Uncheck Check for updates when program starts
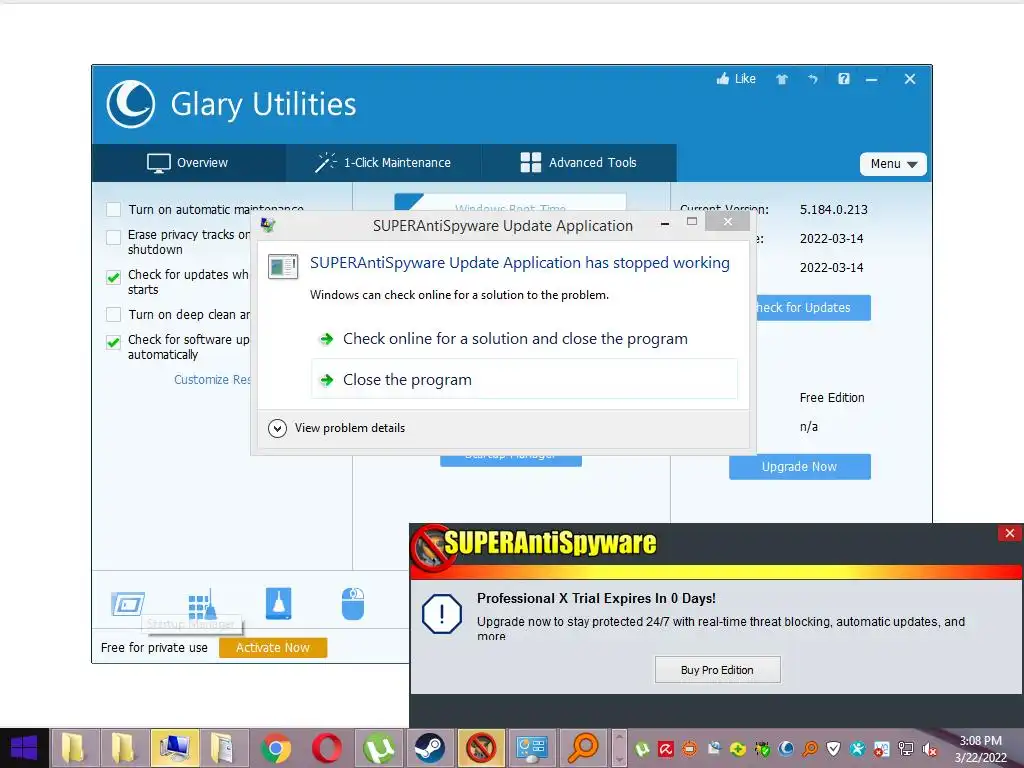Screen dimensions: 1024x768 (114, 277)
